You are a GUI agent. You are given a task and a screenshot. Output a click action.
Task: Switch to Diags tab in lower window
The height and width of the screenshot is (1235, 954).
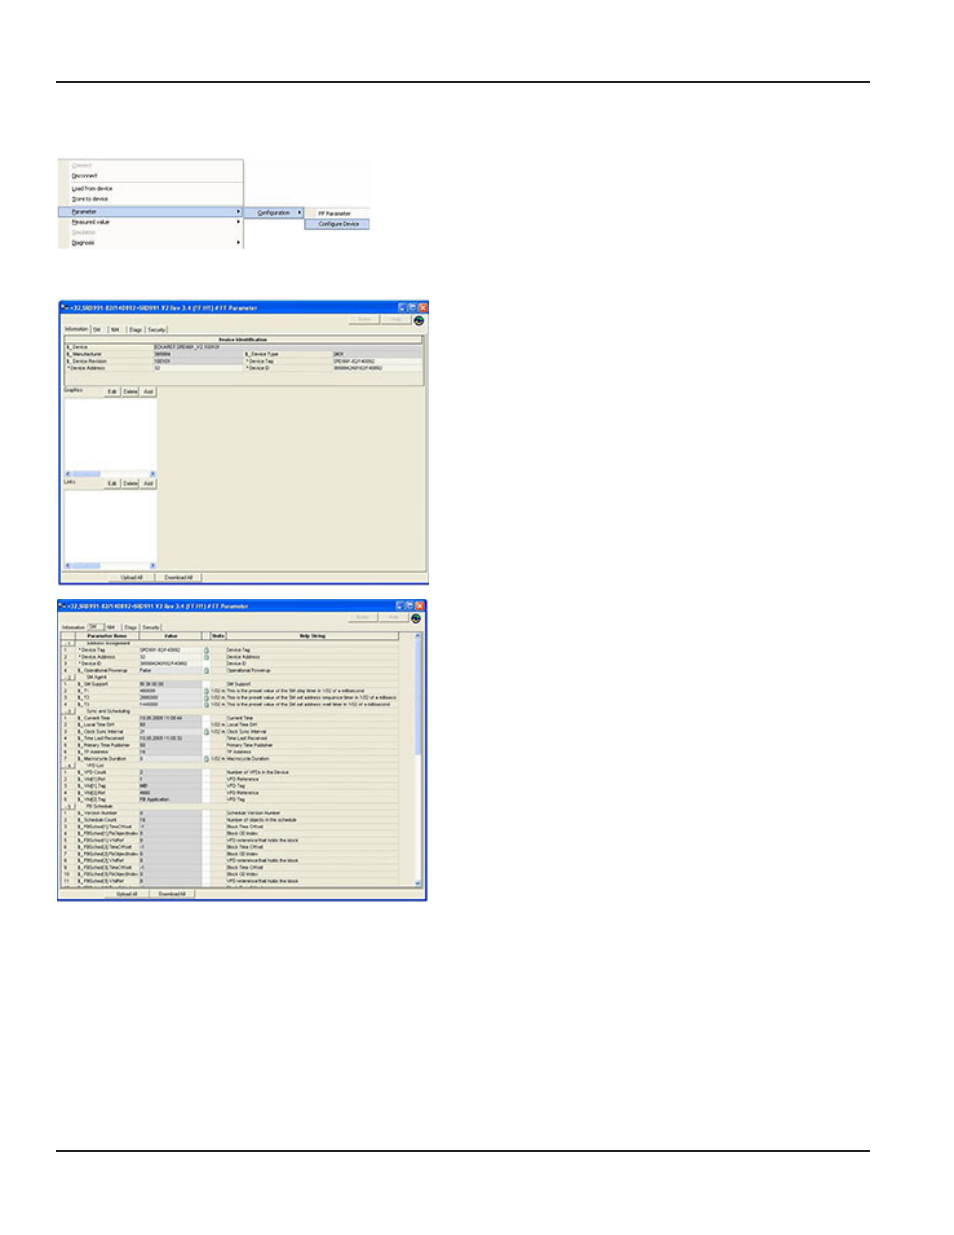131,628
